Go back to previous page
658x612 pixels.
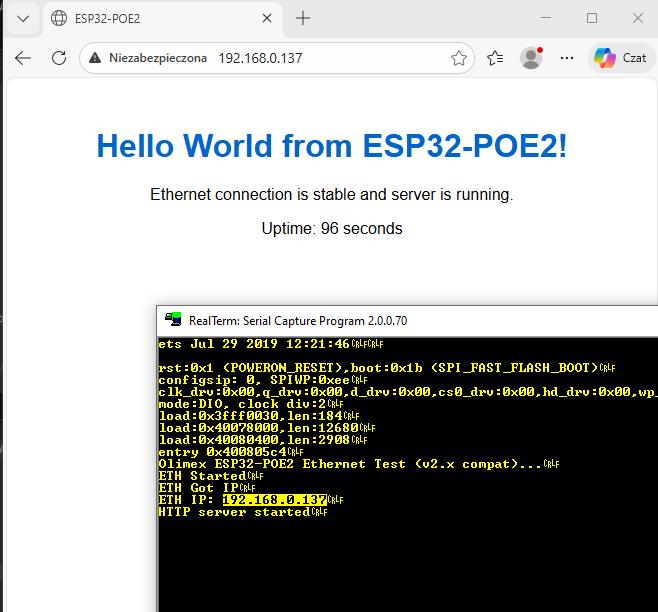23,58
